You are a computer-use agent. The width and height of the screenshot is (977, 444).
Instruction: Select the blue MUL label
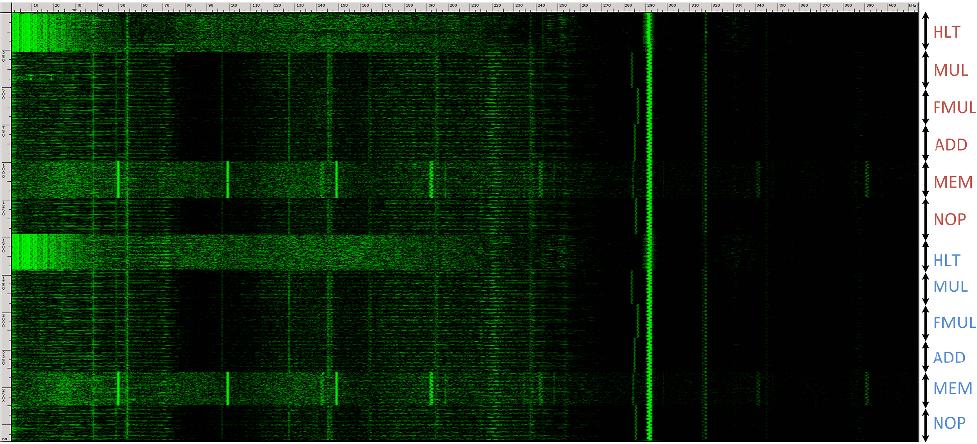pyautogui.click(x=949, y=287)
